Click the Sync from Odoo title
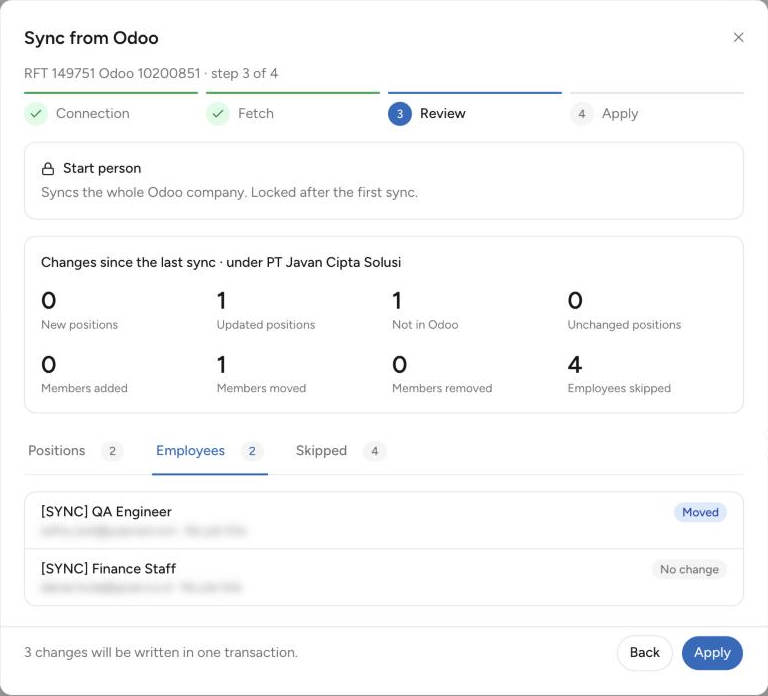This screenshot has width=768, height=696. click(91, 38)
